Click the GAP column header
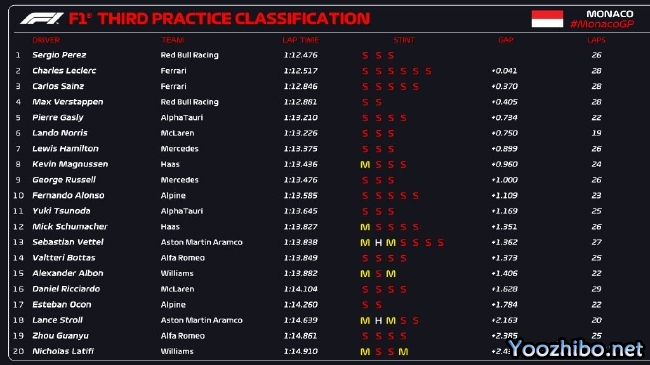 tap(506, 40)
